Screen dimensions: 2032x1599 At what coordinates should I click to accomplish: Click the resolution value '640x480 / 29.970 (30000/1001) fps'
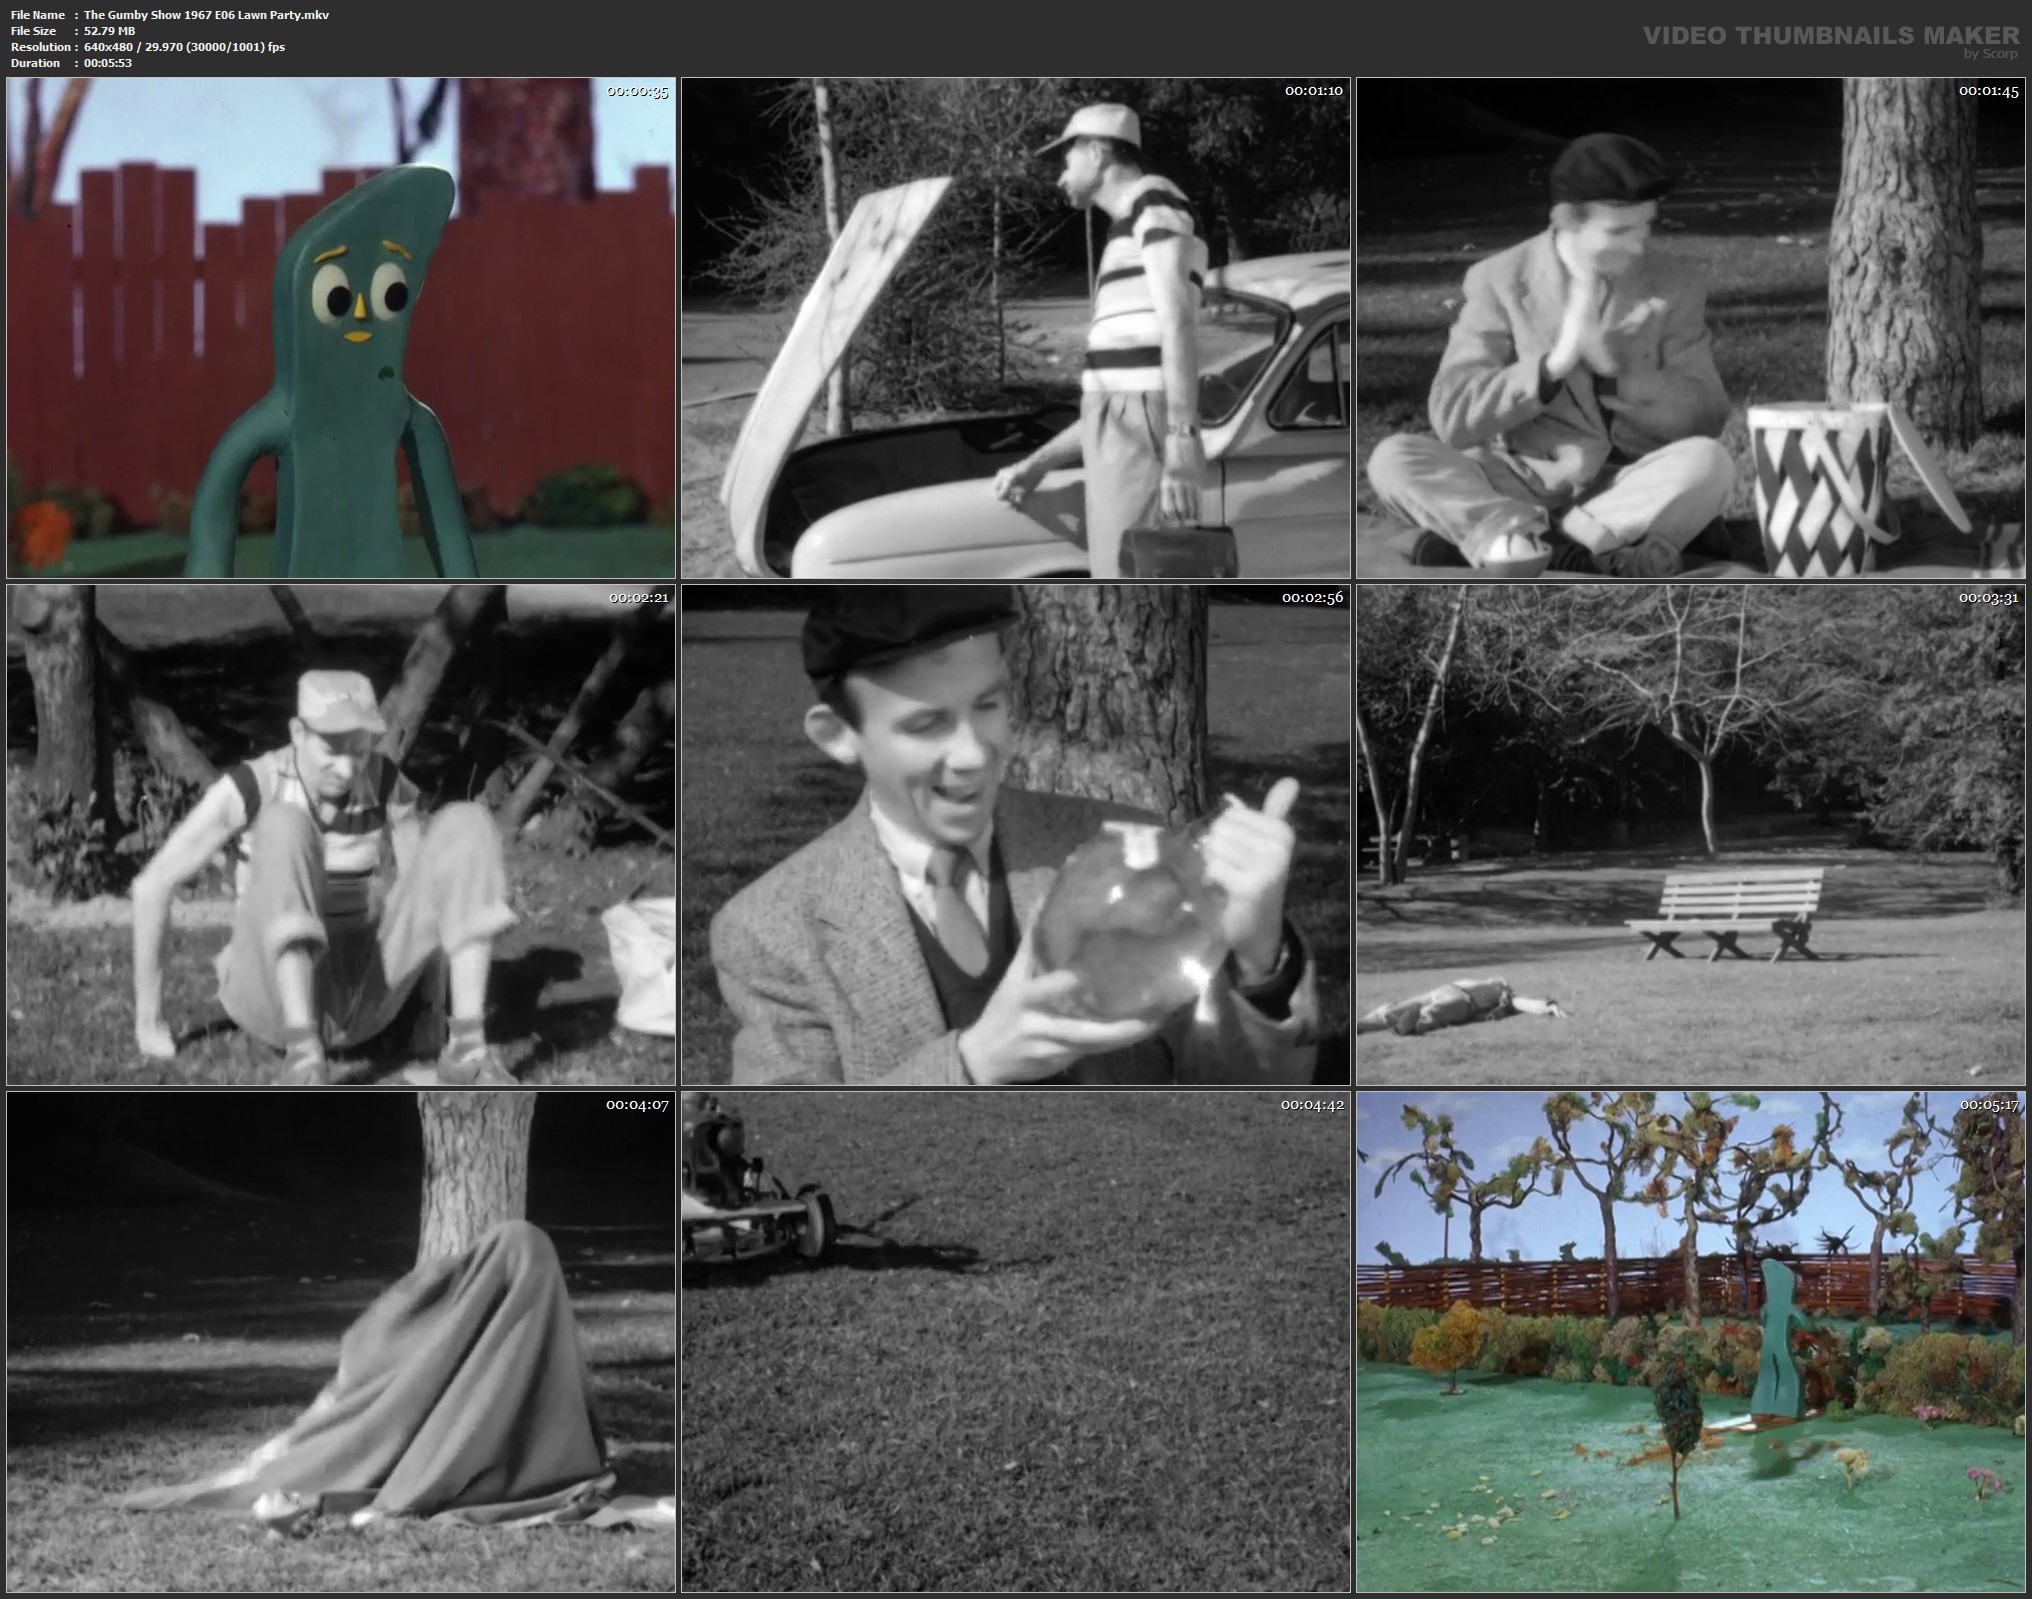(x=185, y=47)
